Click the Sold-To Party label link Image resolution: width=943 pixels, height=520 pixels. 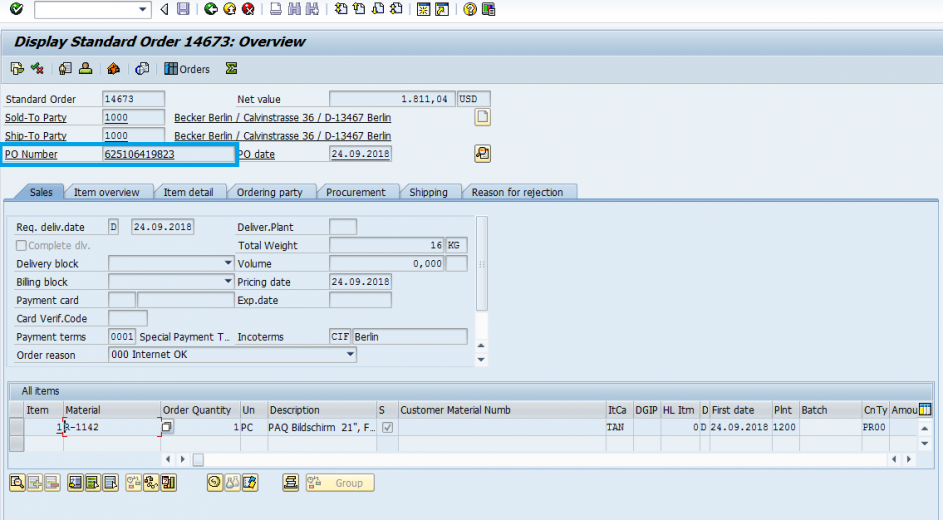[35, 117]
